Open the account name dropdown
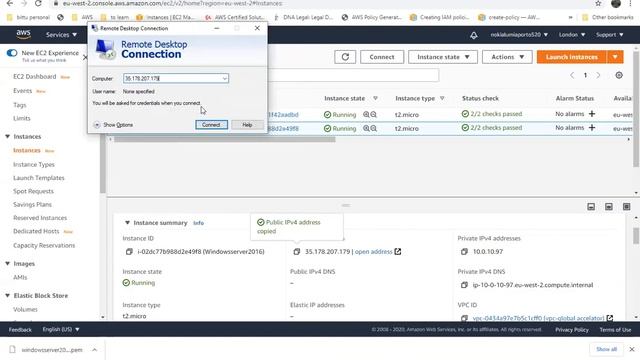 [x=519, y=35]
